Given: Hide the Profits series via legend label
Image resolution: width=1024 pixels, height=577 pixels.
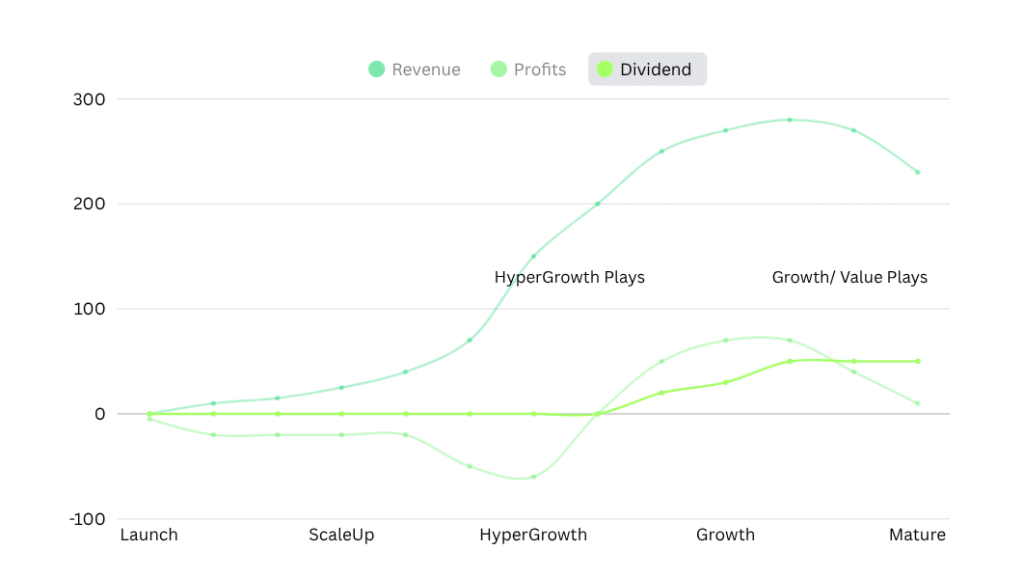Looking at the screenshot, I should point(540,70).
